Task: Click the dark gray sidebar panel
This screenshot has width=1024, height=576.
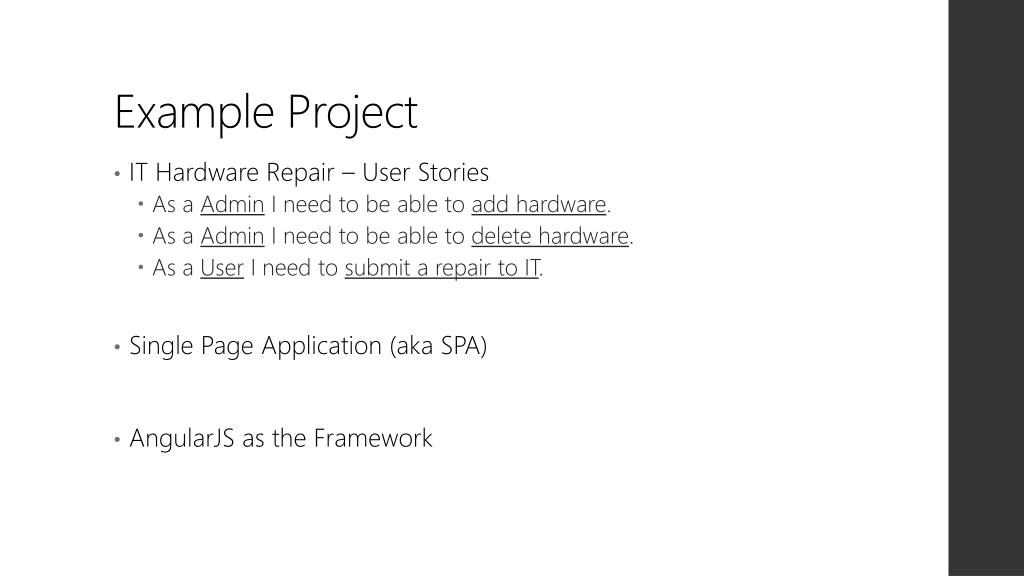Action: pos(986,288)
